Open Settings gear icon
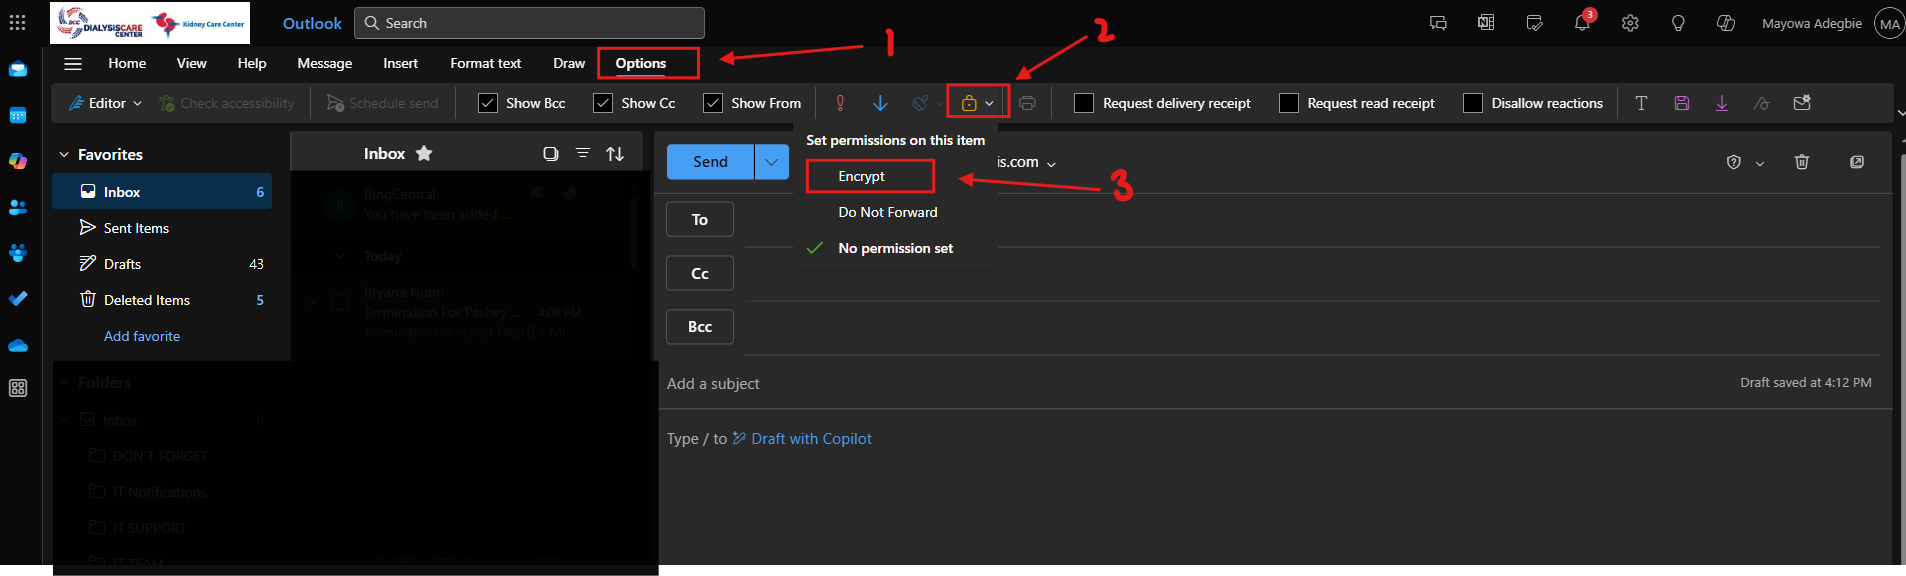 1630,23
